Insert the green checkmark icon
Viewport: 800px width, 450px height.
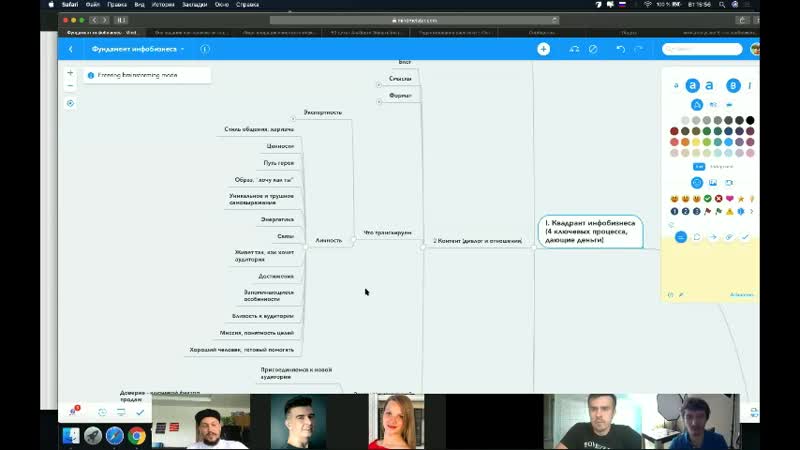708,198
